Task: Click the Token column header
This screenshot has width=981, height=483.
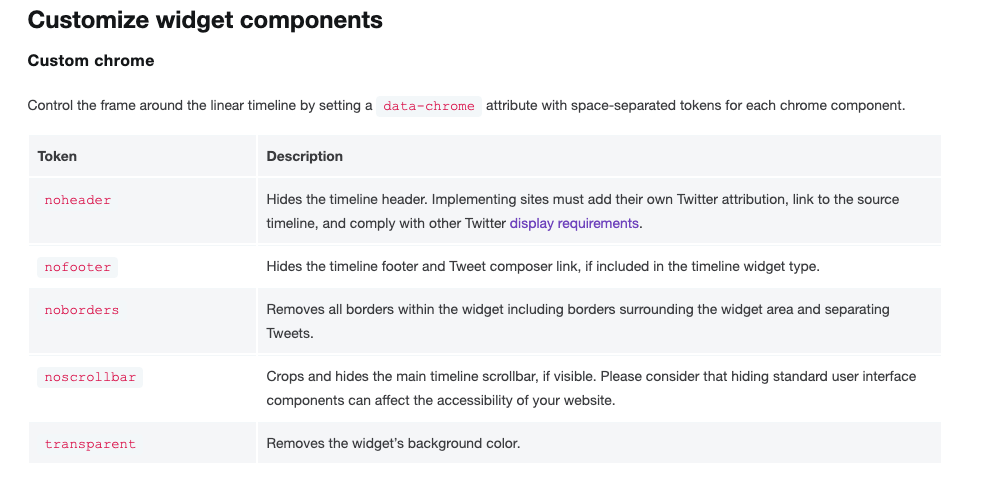Action: pos(57,156)
